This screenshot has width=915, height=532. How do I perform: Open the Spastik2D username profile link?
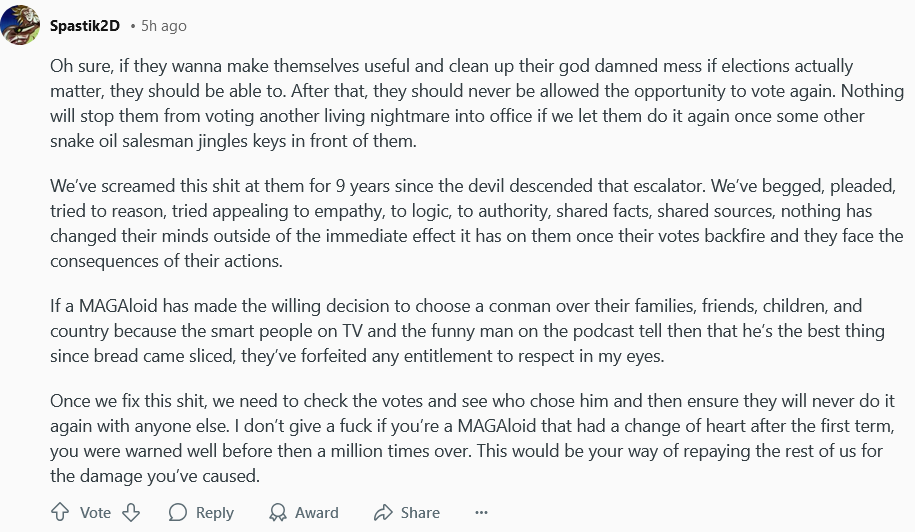point(84,25)
